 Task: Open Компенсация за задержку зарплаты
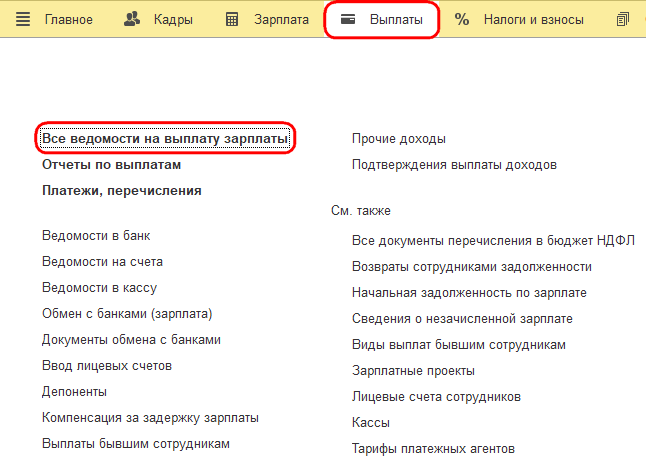[x=150, y=418]
